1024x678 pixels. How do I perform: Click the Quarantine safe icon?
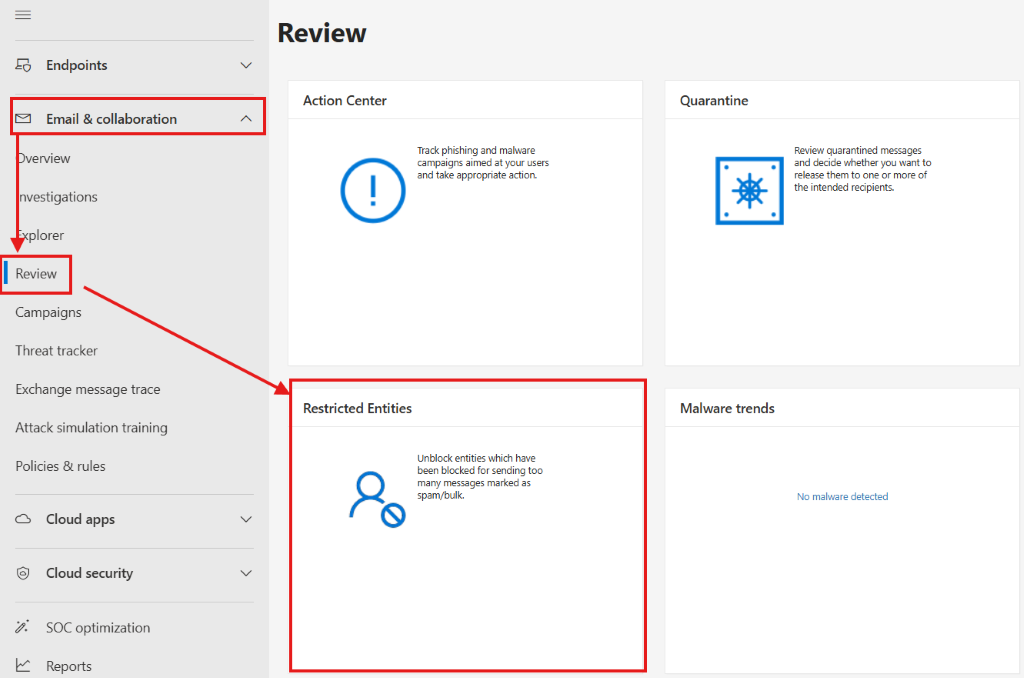[749, 191]
